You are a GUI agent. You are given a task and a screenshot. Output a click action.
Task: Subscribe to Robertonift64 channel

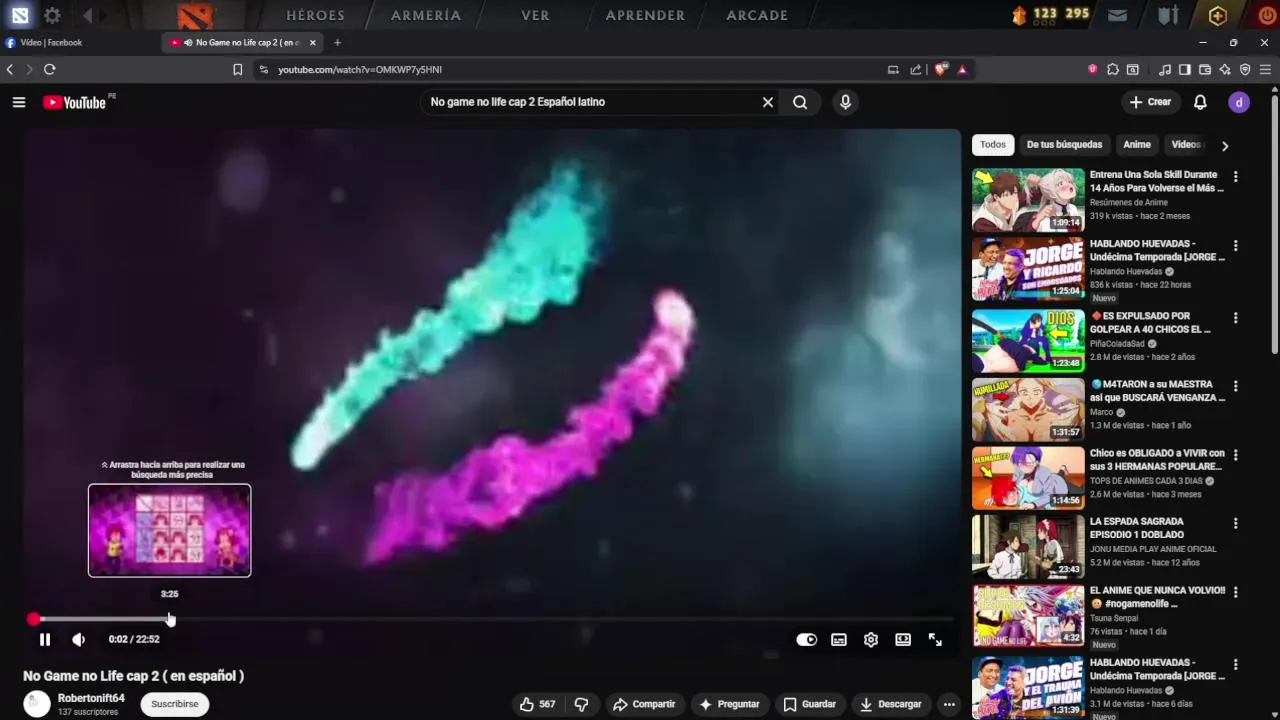[x=175, y=704]
